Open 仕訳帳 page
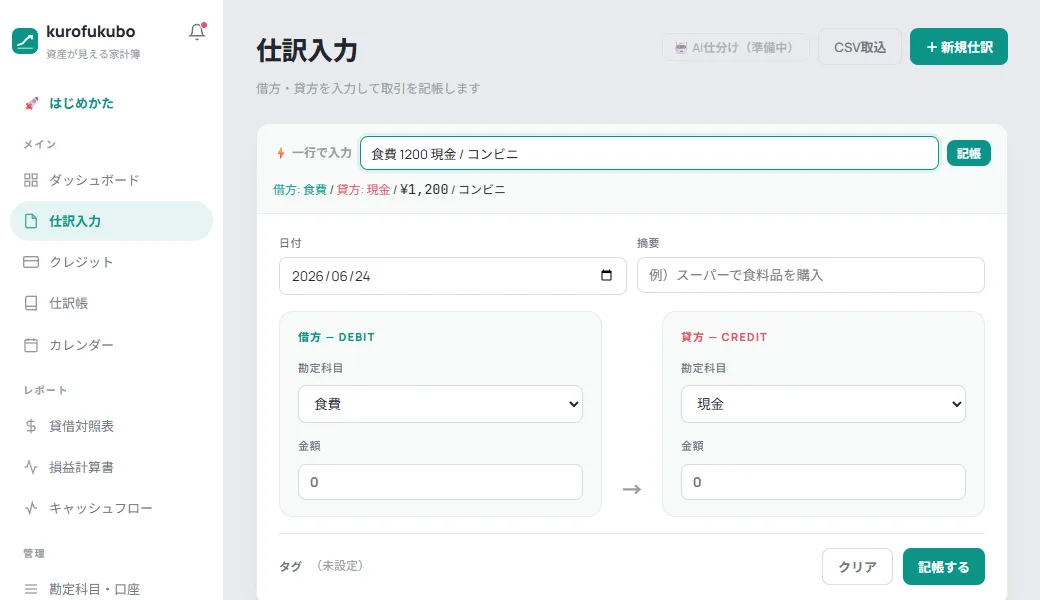Image resolution: width=1040 pixels, height=600 pixels. (111, 303)
